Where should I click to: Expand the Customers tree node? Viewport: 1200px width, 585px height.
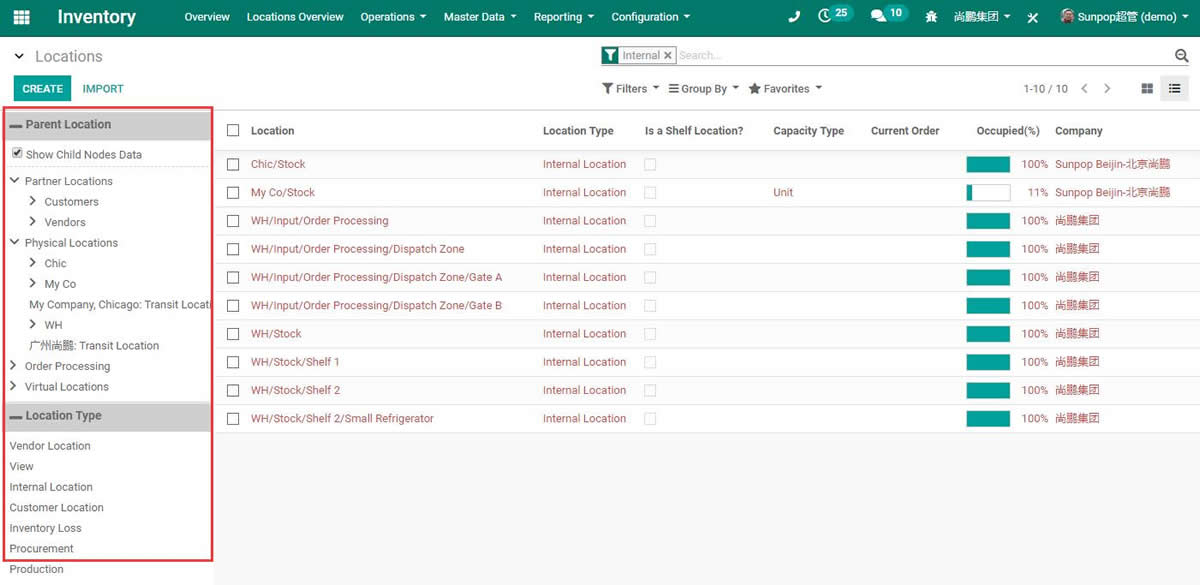click(x=33, y=201)
